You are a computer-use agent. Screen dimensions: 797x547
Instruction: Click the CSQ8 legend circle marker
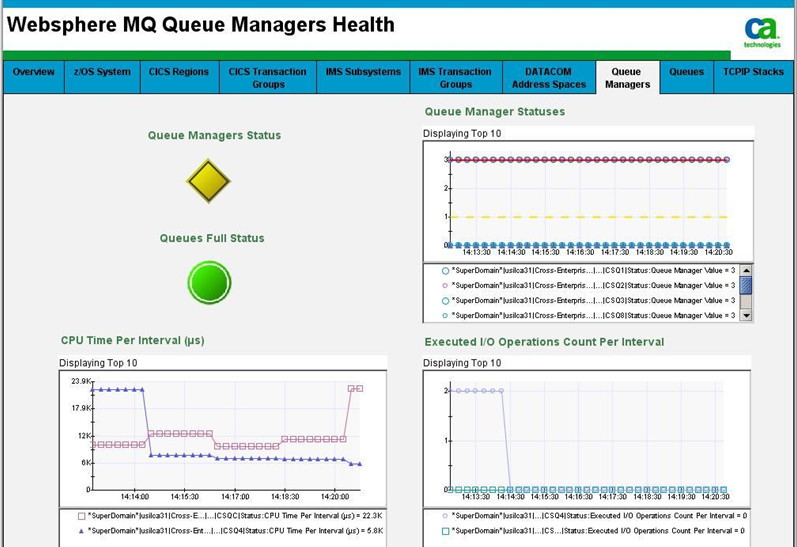445,316
